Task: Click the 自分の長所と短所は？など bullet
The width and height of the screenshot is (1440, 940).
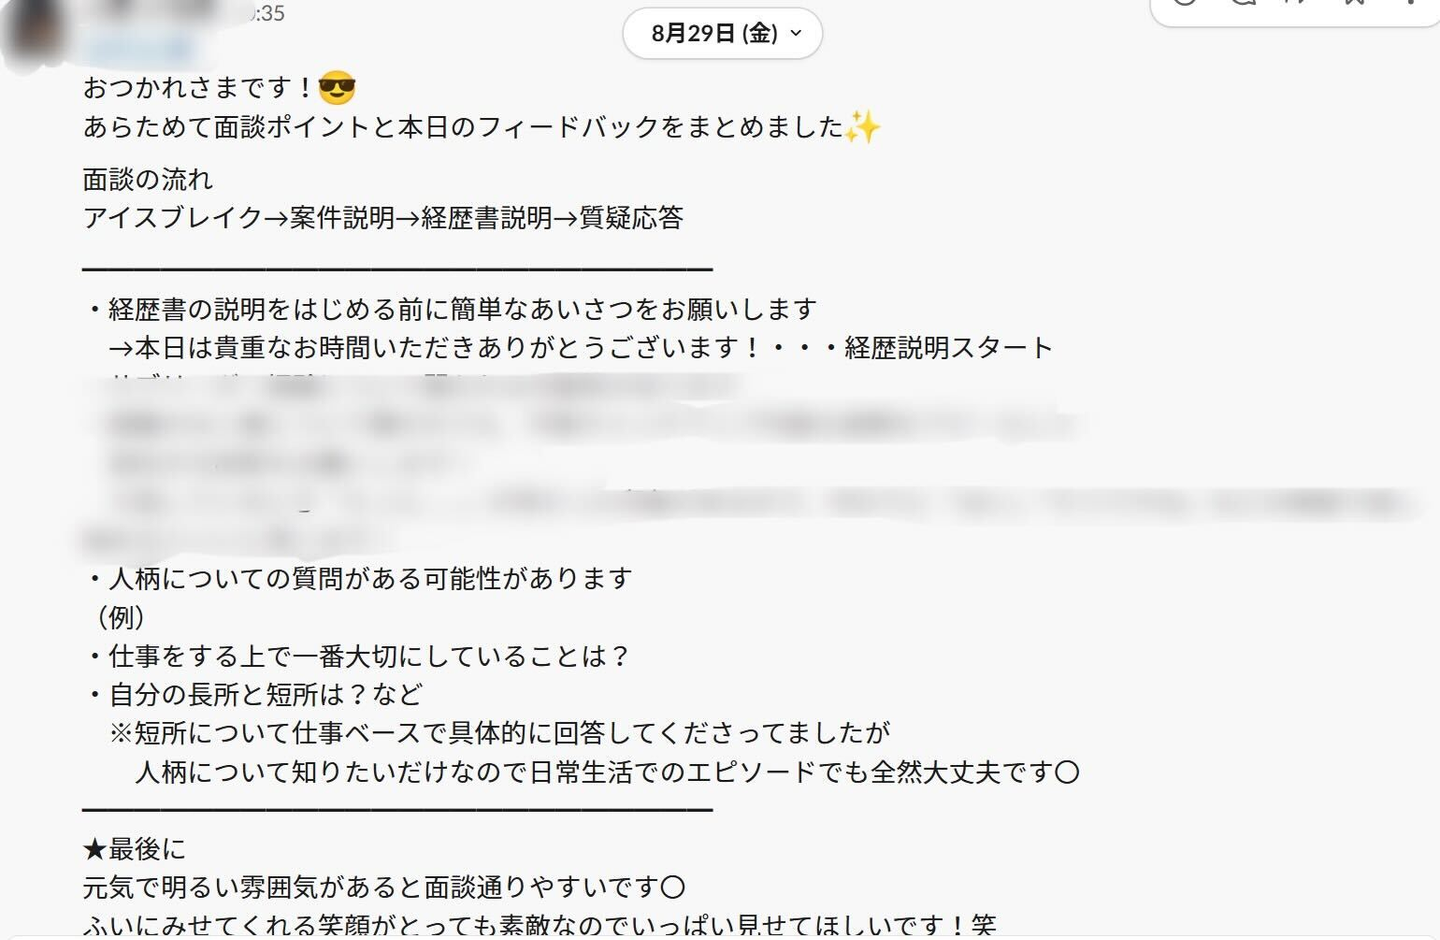Action: (x=255, y=695)
